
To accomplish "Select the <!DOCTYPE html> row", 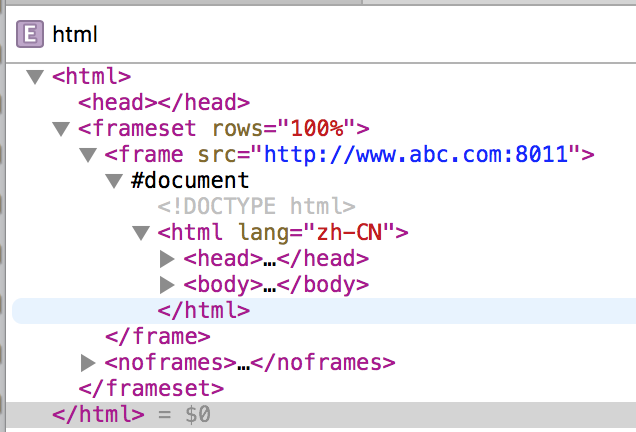I will [256, 206].
